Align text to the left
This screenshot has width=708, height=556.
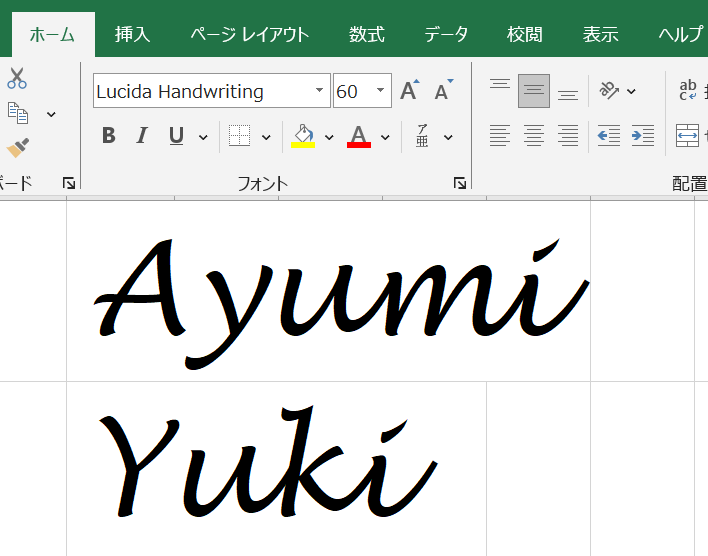tap(499, 136)
